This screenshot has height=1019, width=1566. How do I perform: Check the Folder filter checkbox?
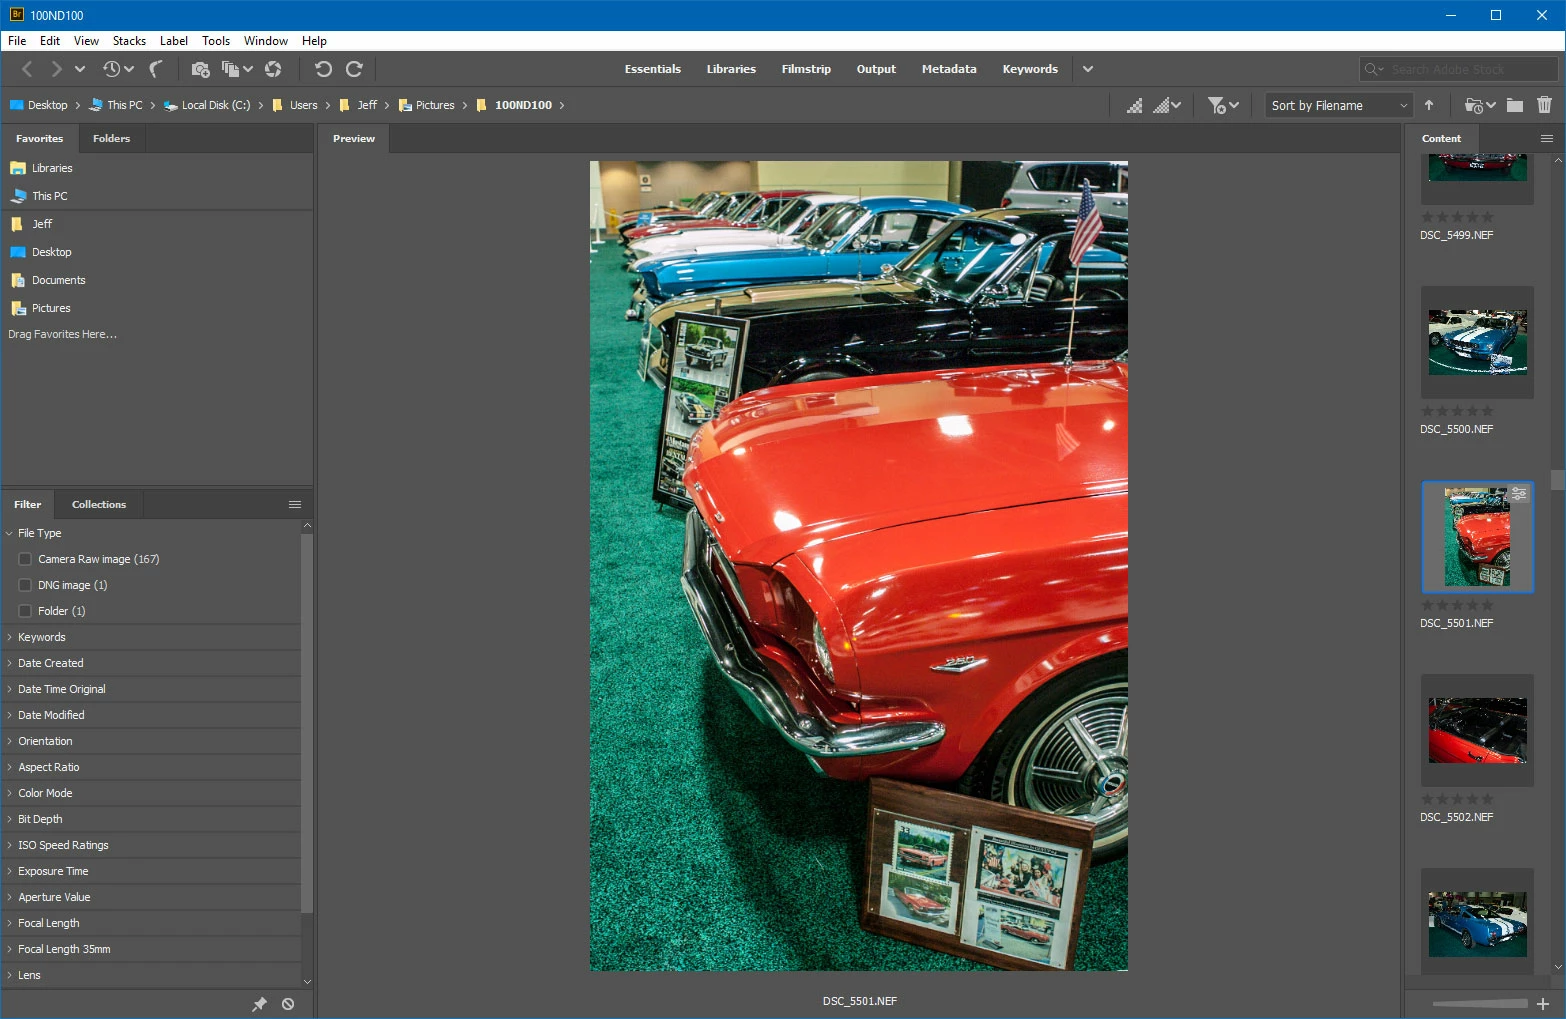(x=25, y=611)
